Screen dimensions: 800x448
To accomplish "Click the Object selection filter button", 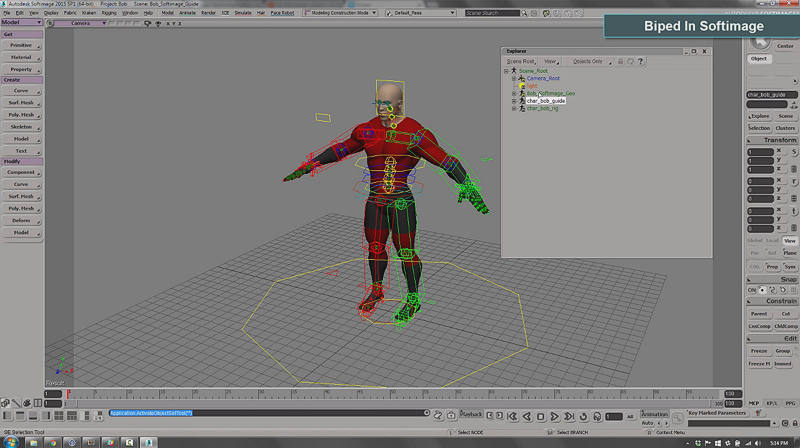I will 759,59.
